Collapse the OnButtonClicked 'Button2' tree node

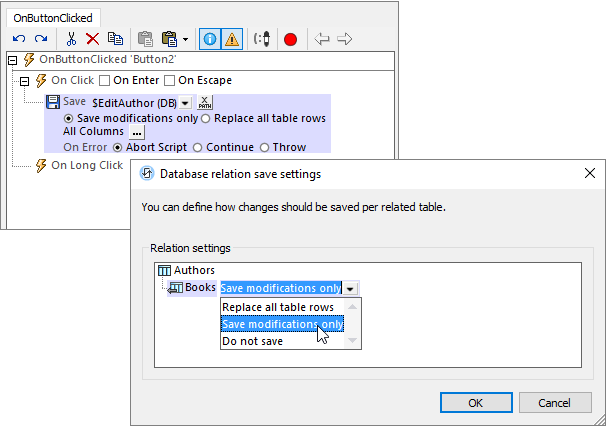point(12,60)
